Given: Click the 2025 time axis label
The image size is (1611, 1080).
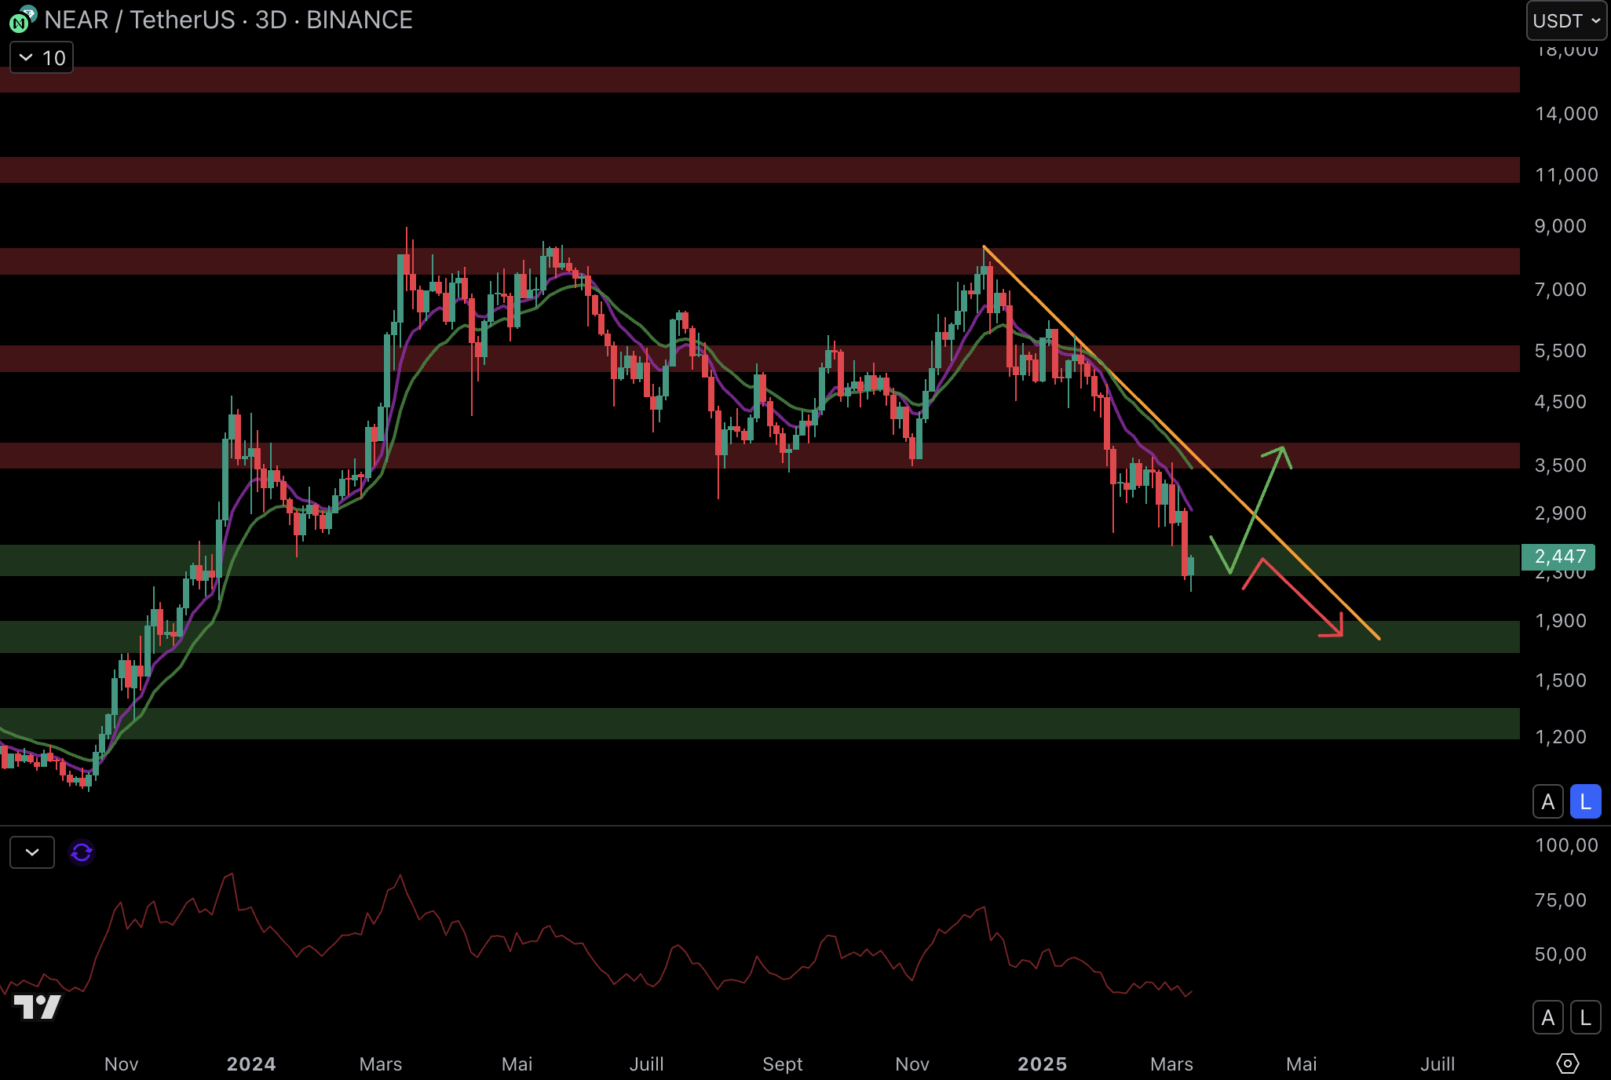Looking at the screenshot, I should point(1042,1064).
